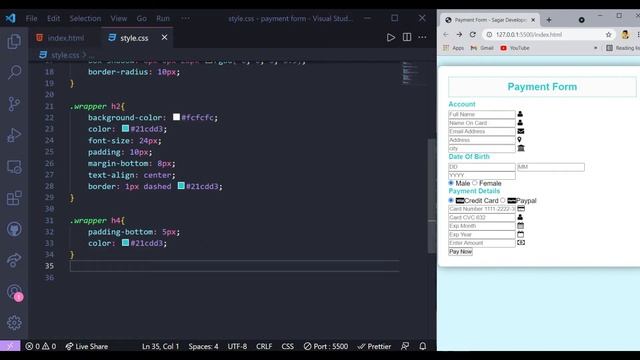Image resolution: width=640 pixels, height=360 pixels.
Task: Open the Gmail bookmark
Action: (x=482, y=48)
